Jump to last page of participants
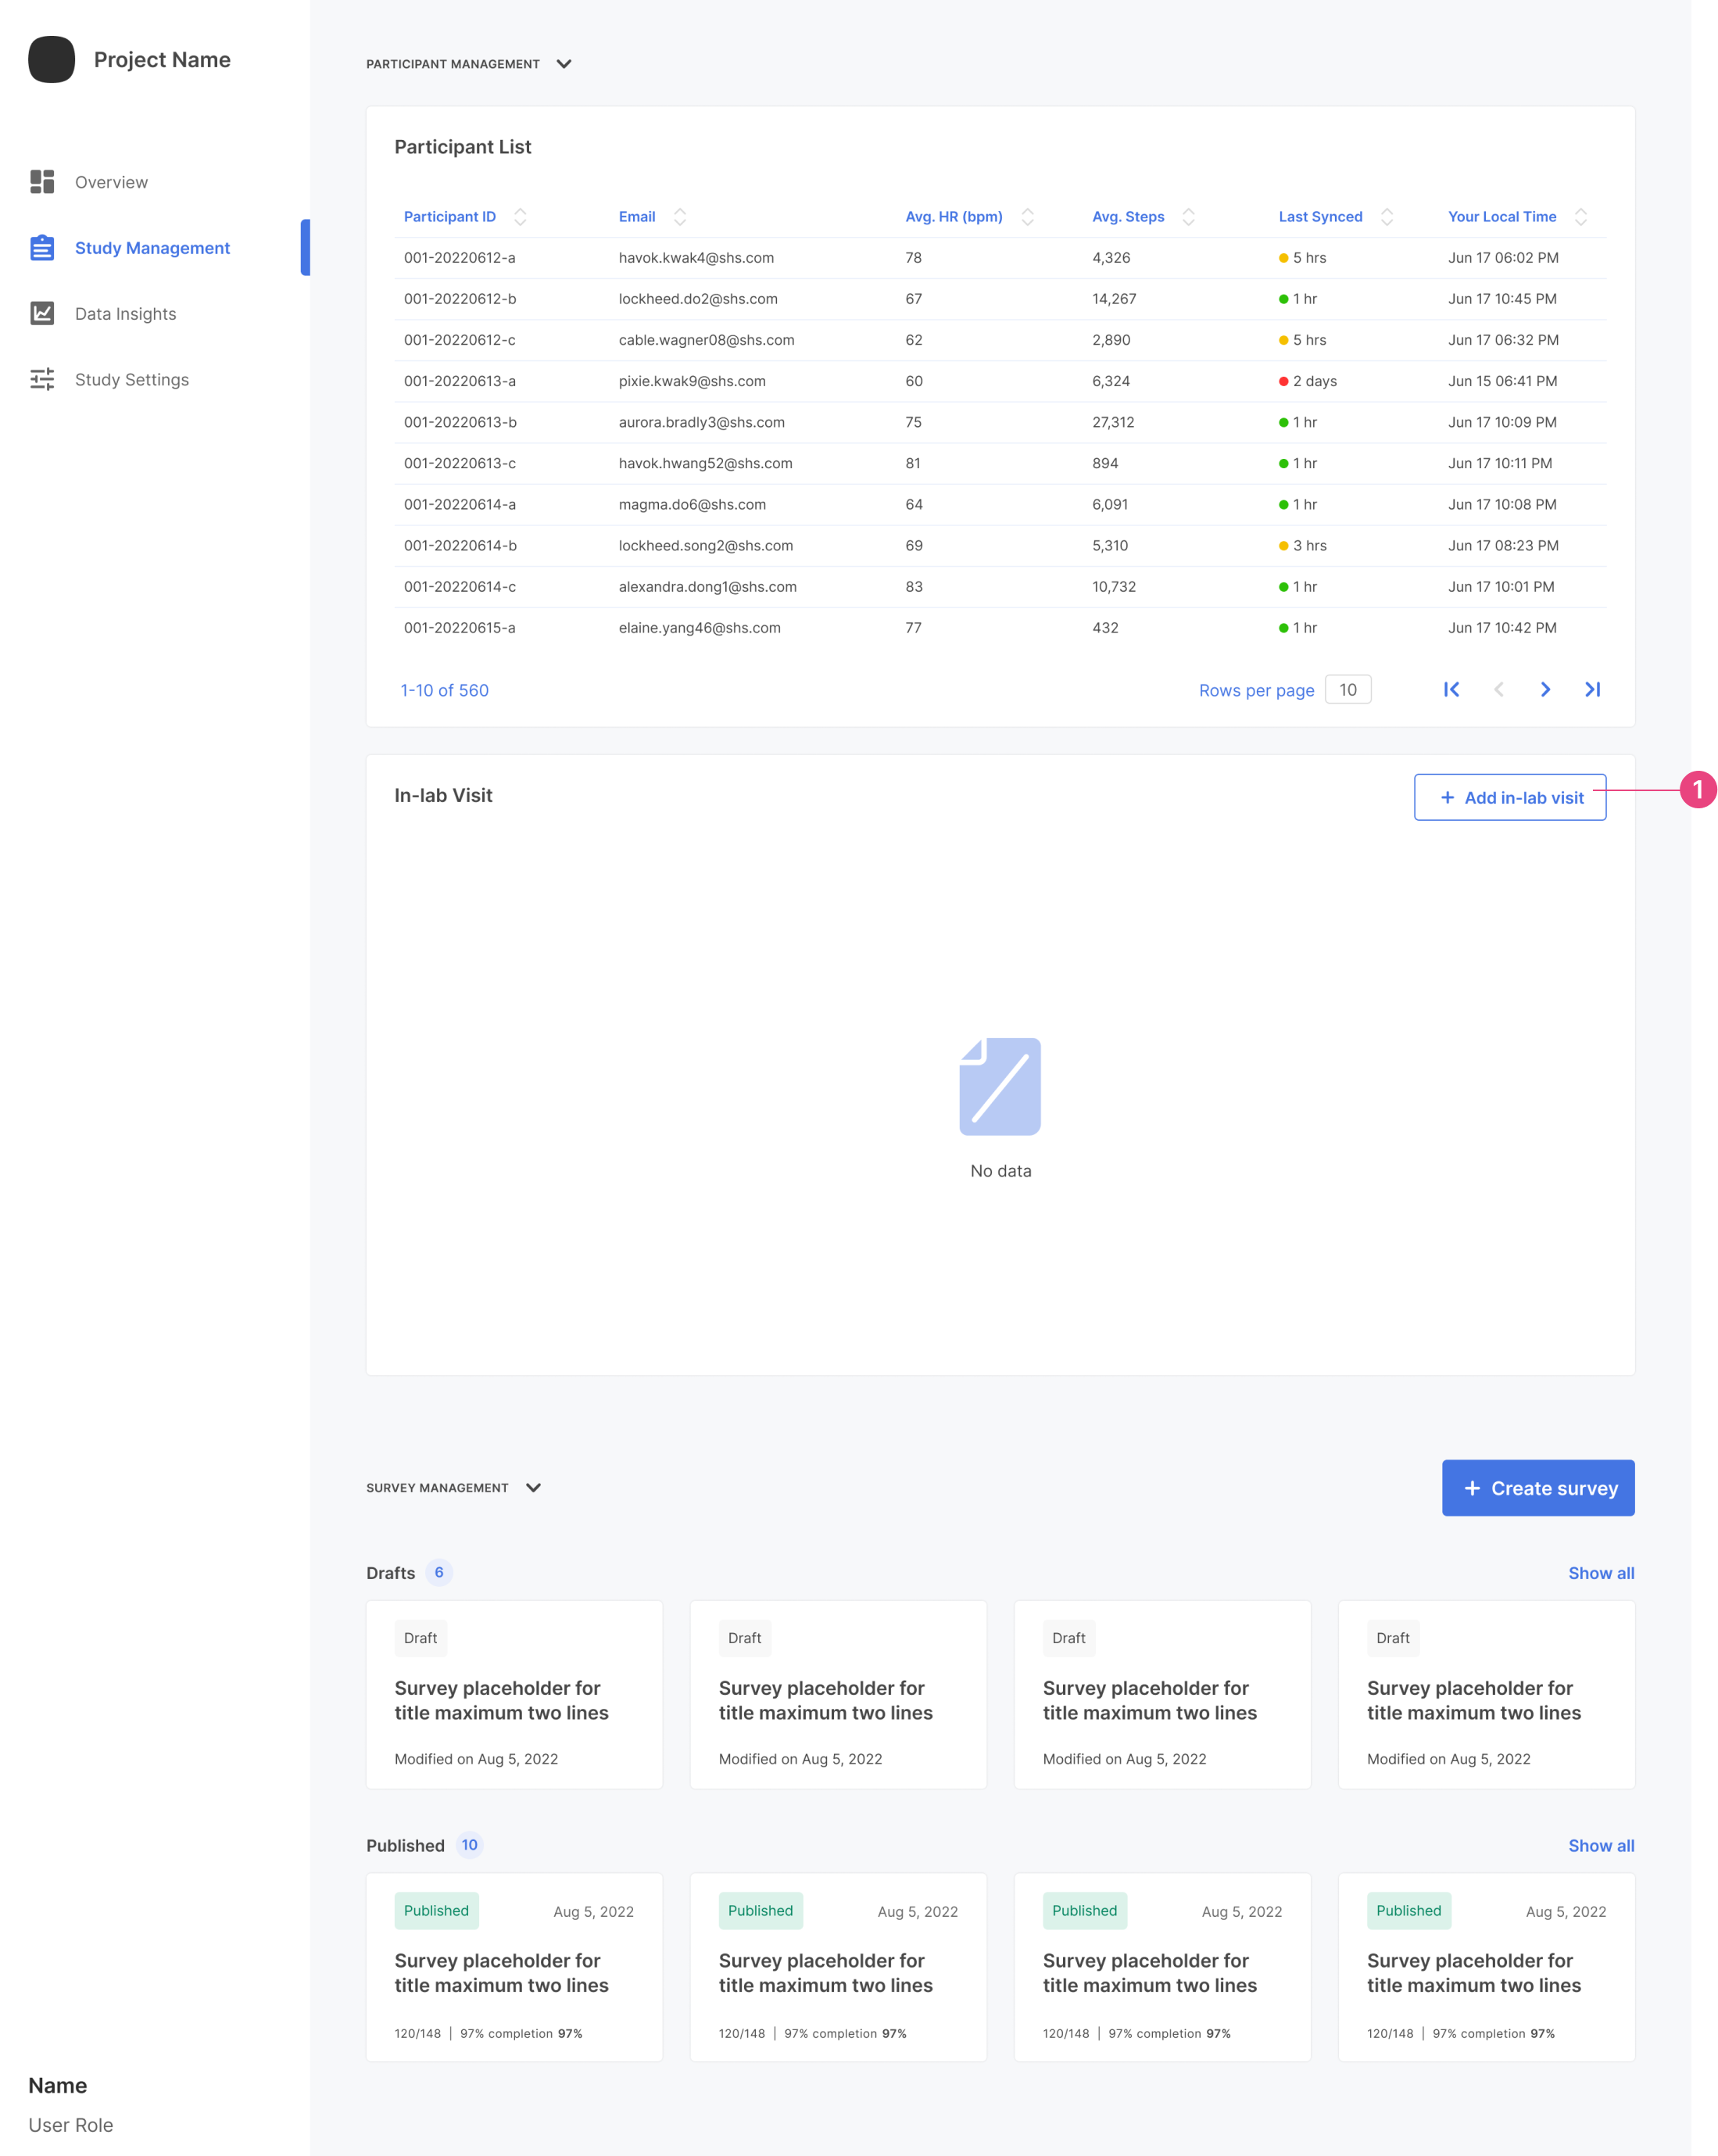 [x=1592, y=690]
